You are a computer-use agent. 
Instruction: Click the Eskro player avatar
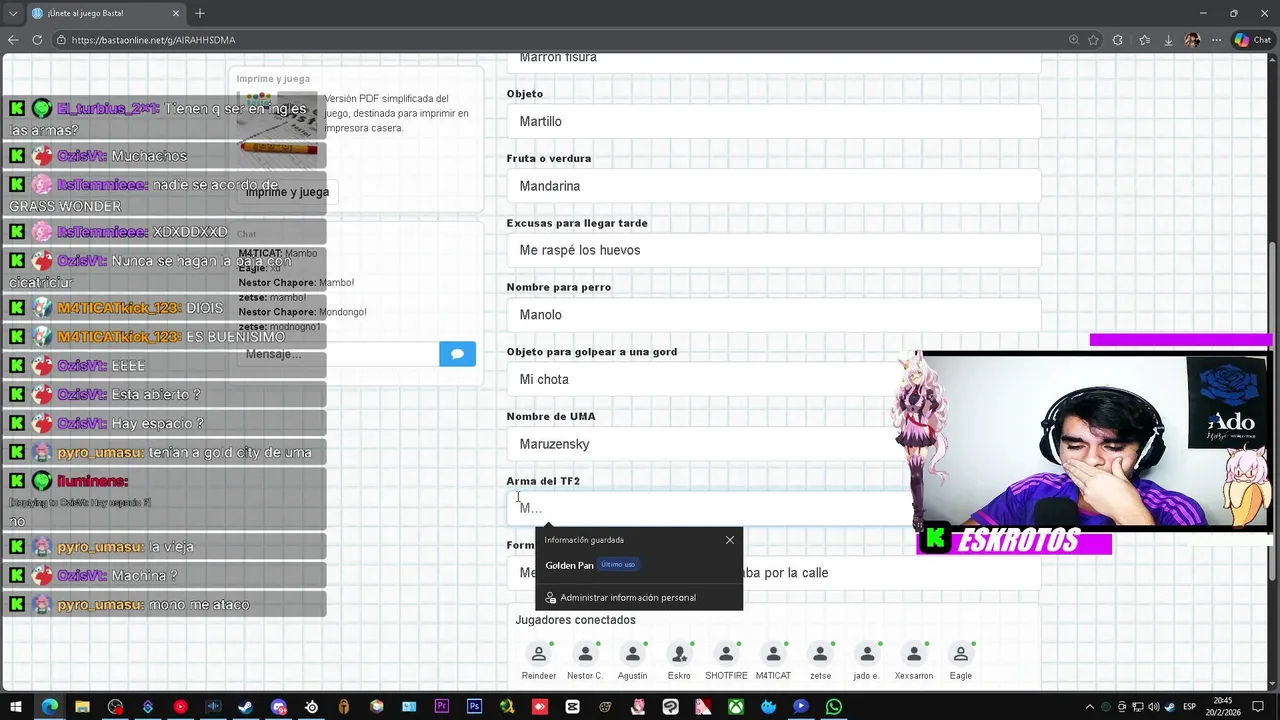679,654
